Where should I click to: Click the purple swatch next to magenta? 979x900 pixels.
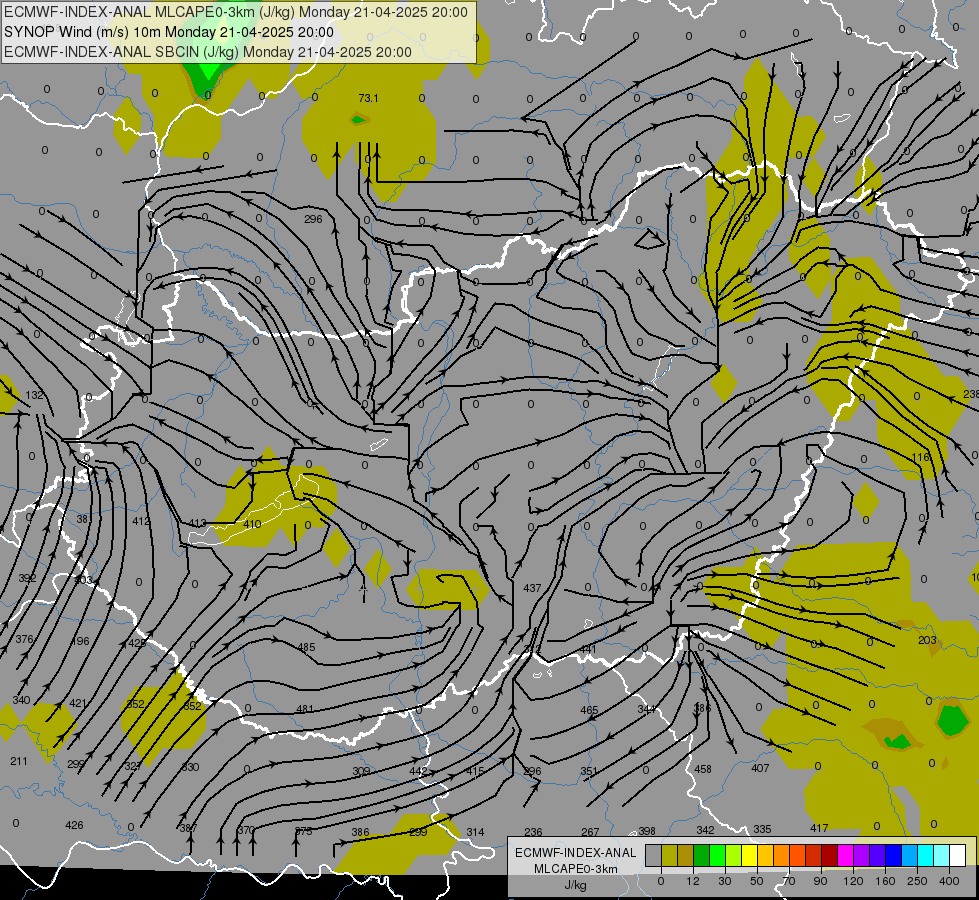[x=862, y=855]
